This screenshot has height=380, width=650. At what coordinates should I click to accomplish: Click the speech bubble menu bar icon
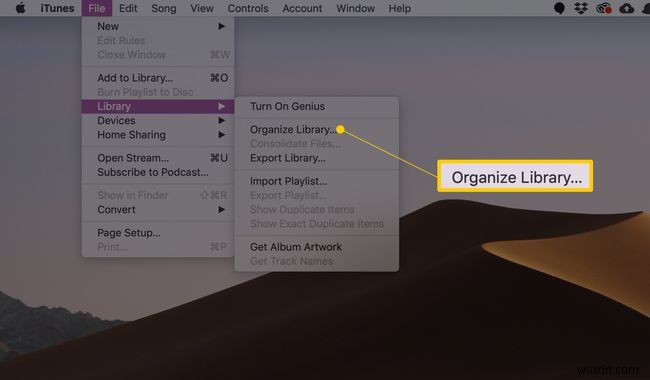559,8
